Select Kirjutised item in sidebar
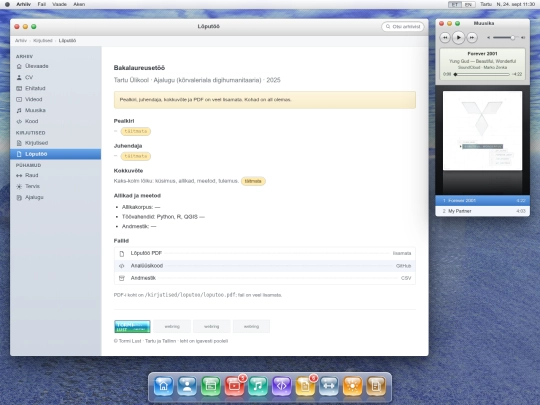The image size is (540, 405). click(x=55, y=143)
